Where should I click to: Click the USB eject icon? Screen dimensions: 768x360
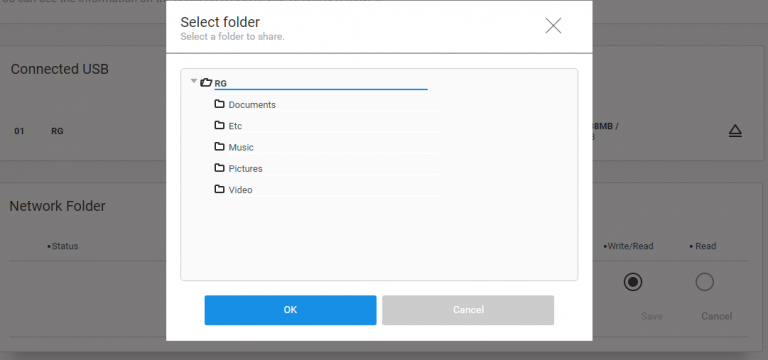(x=735, y=131)
